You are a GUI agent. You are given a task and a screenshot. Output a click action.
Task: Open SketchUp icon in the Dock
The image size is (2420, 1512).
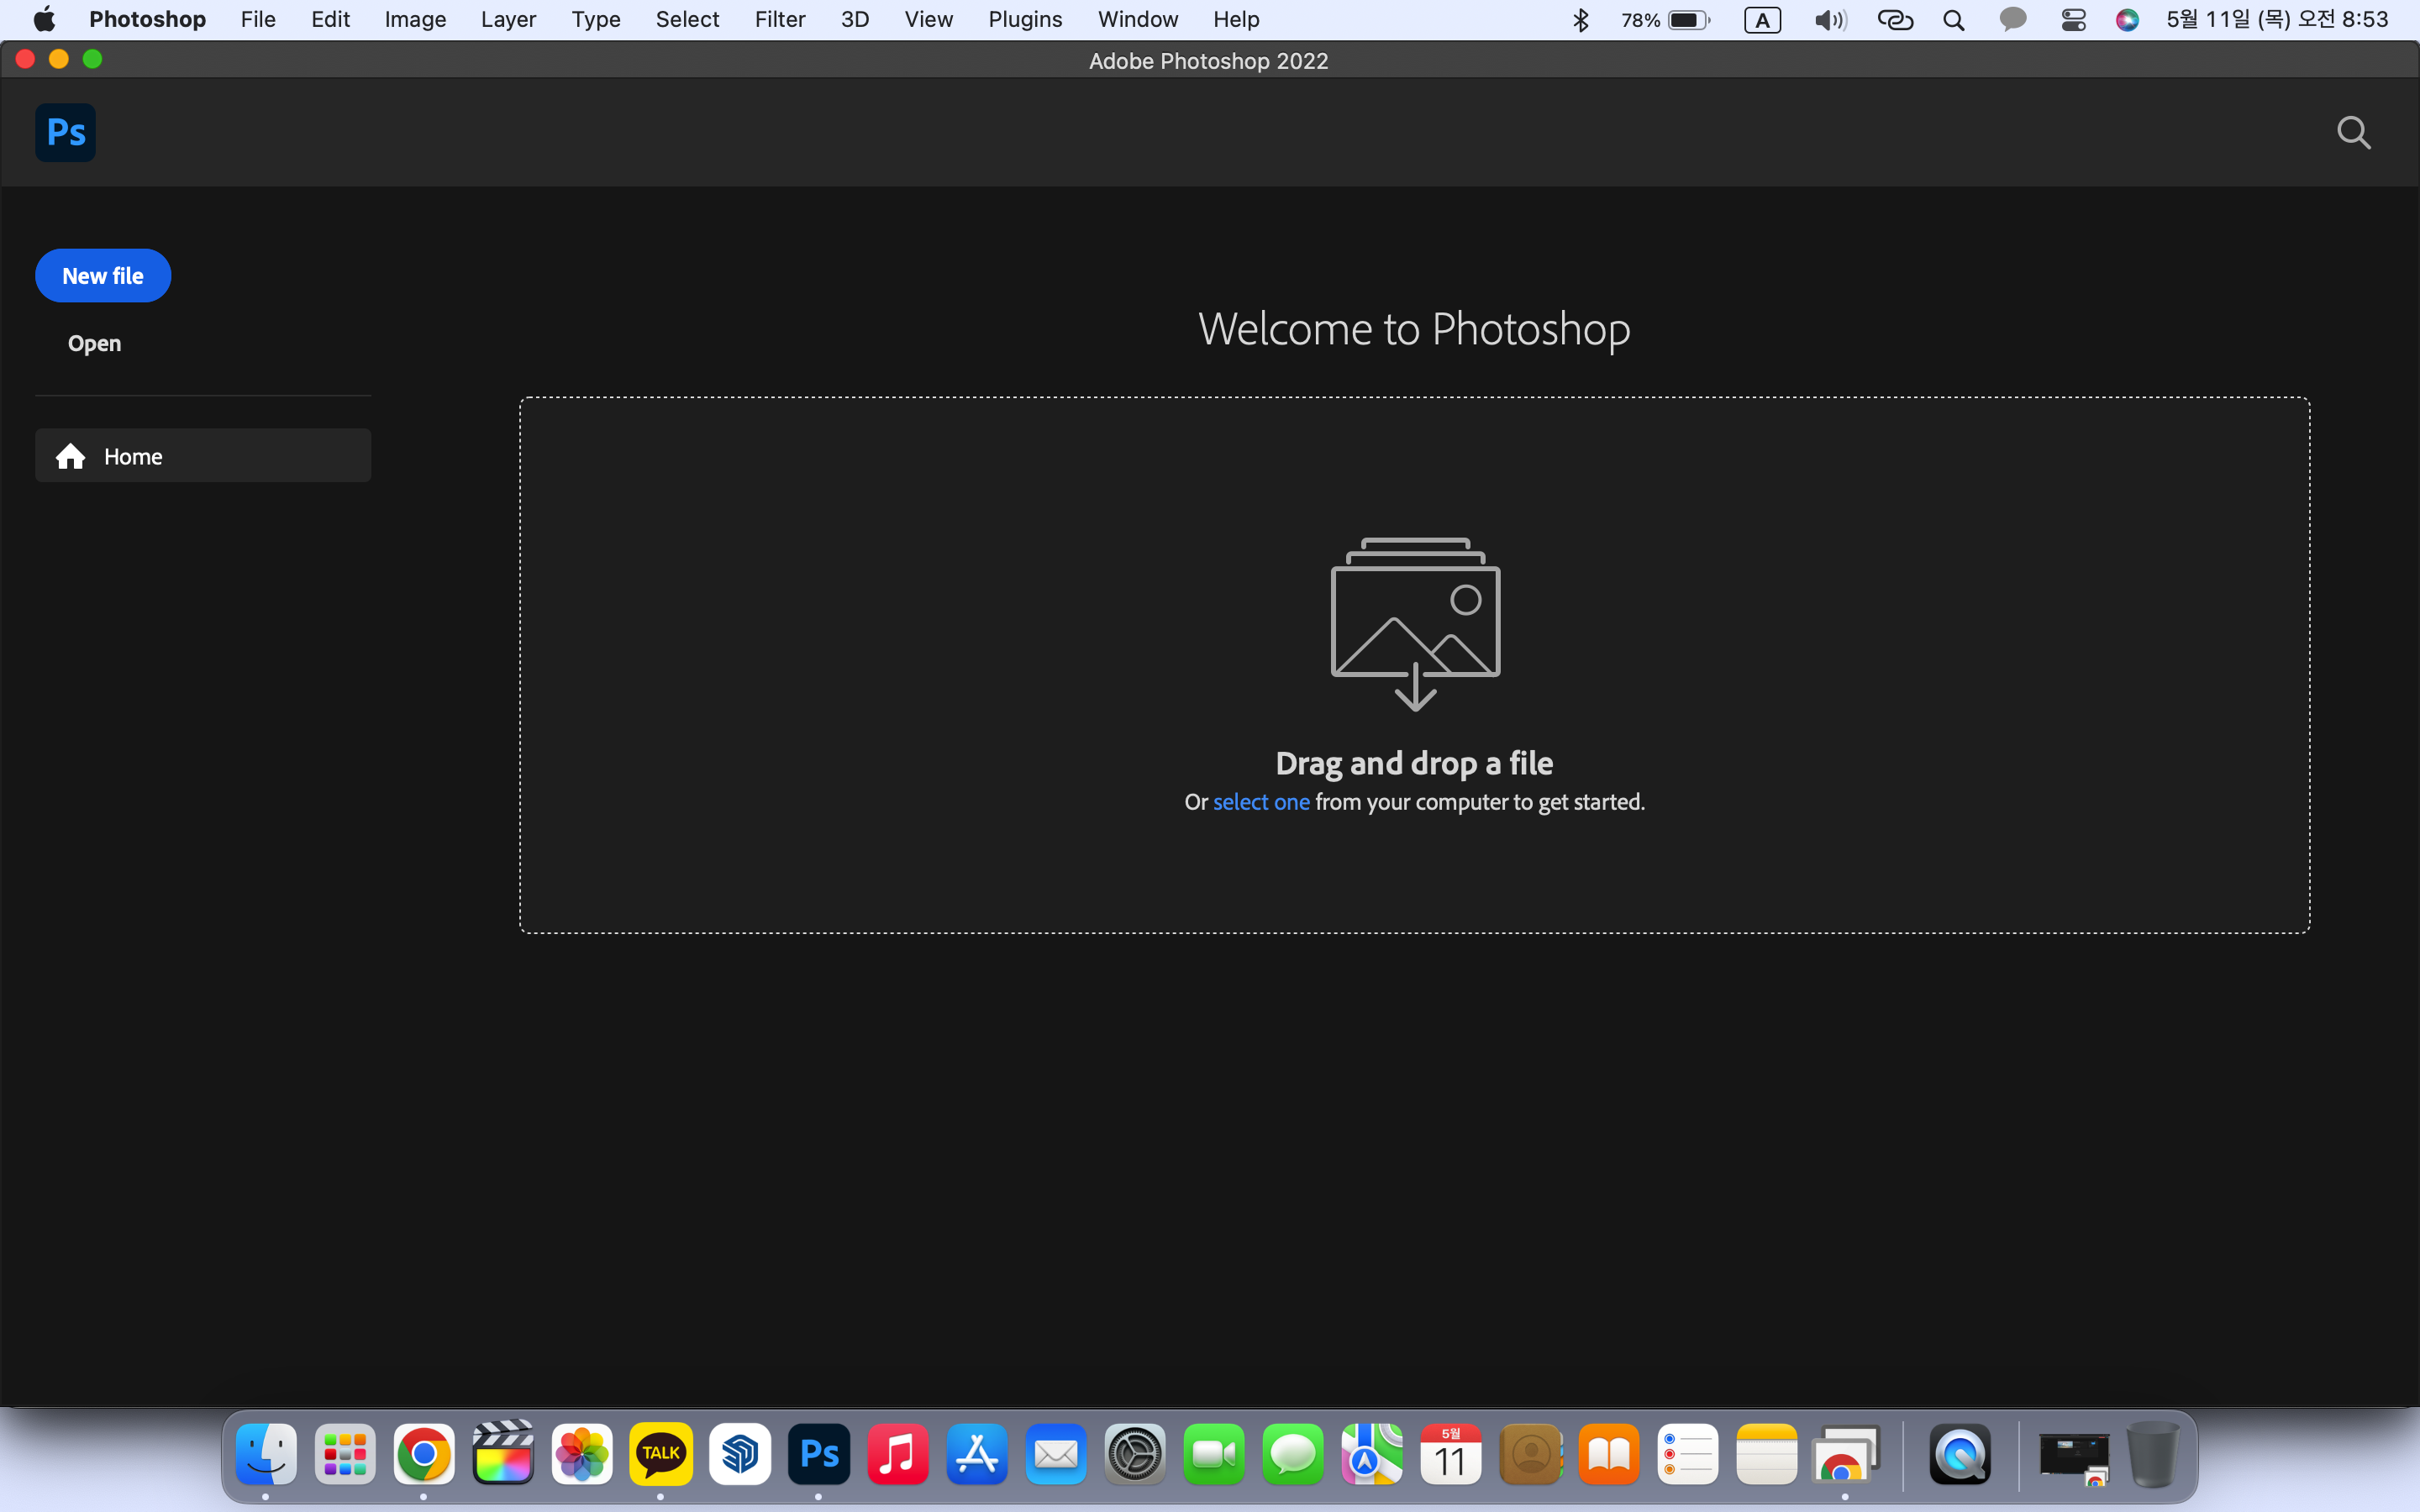(x=739, y=1453)
